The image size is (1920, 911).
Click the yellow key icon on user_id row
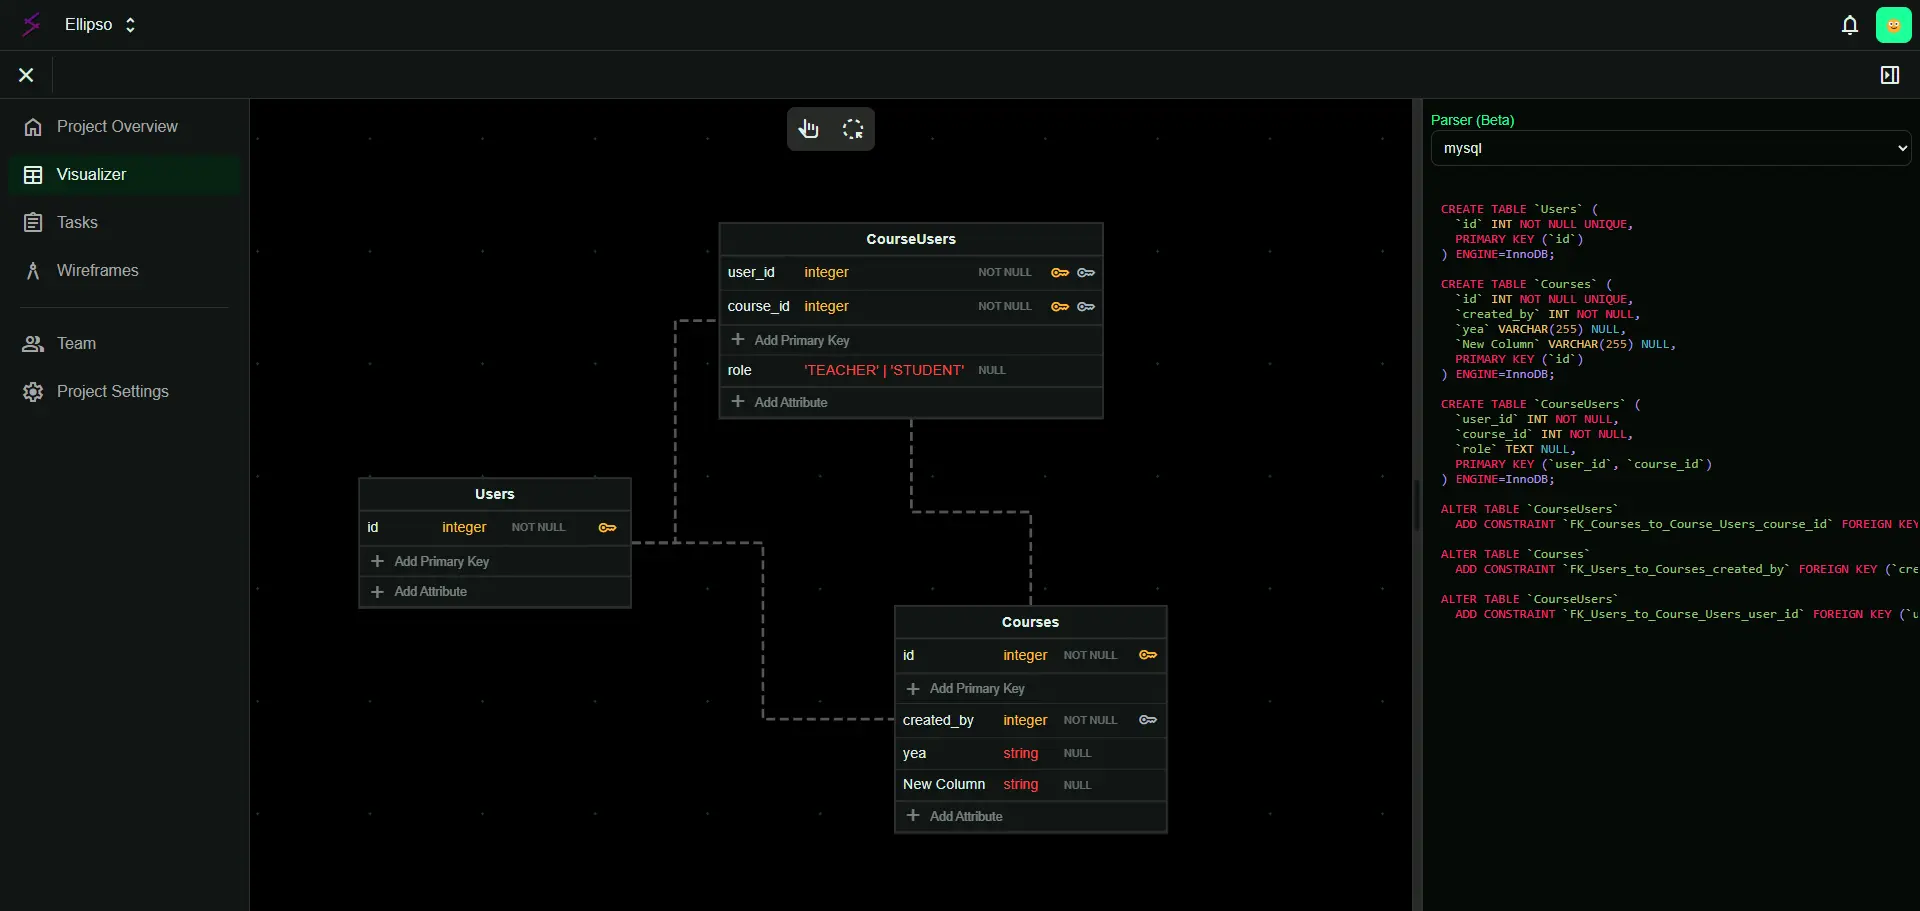tap(1060, 273)
